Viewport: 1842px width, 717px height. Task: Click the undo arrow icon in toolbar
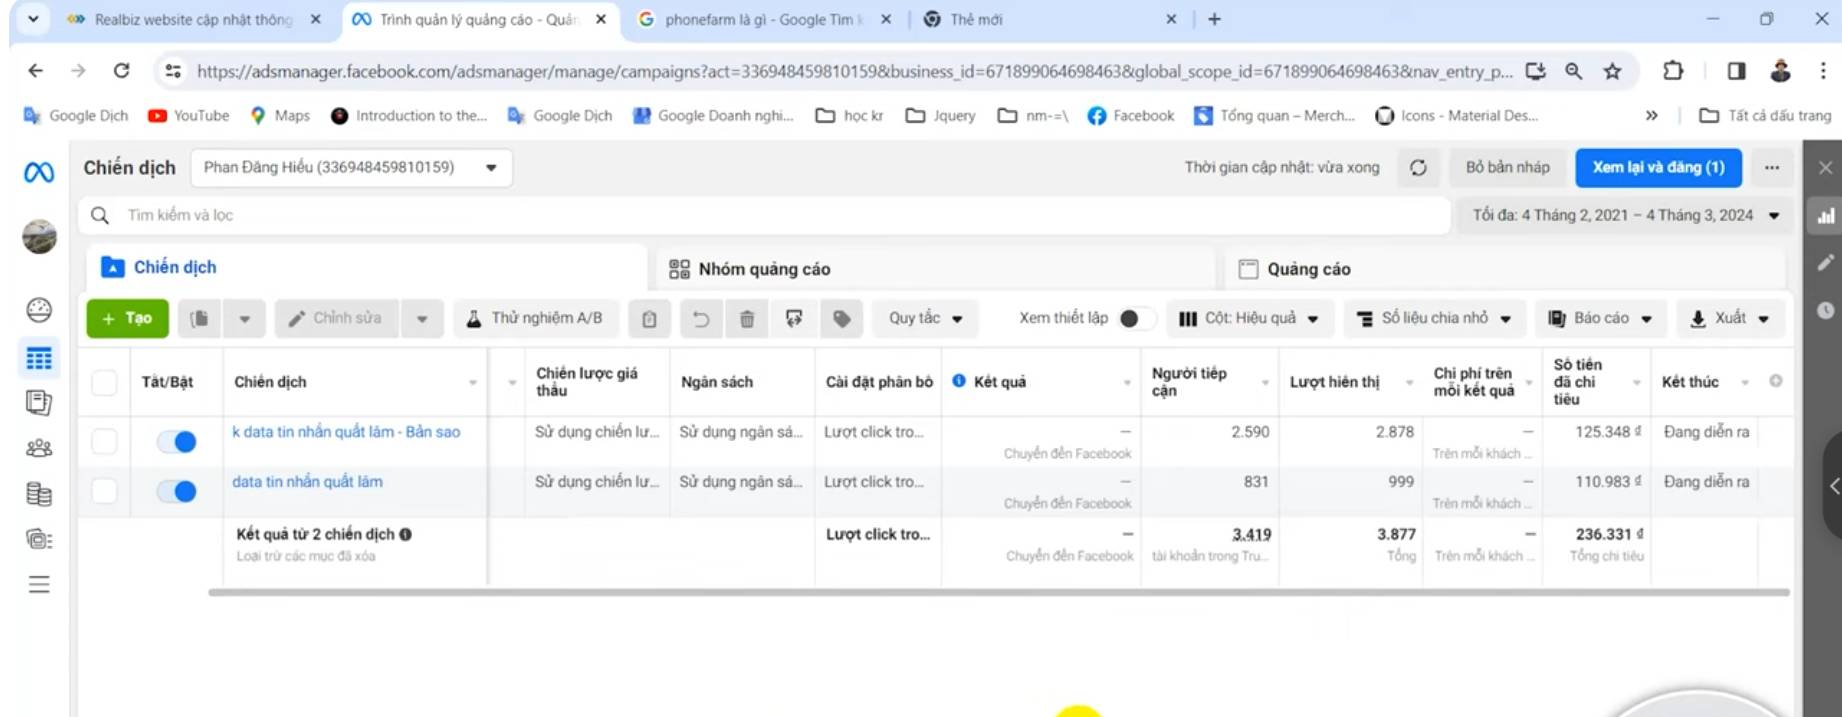point(700,319)
